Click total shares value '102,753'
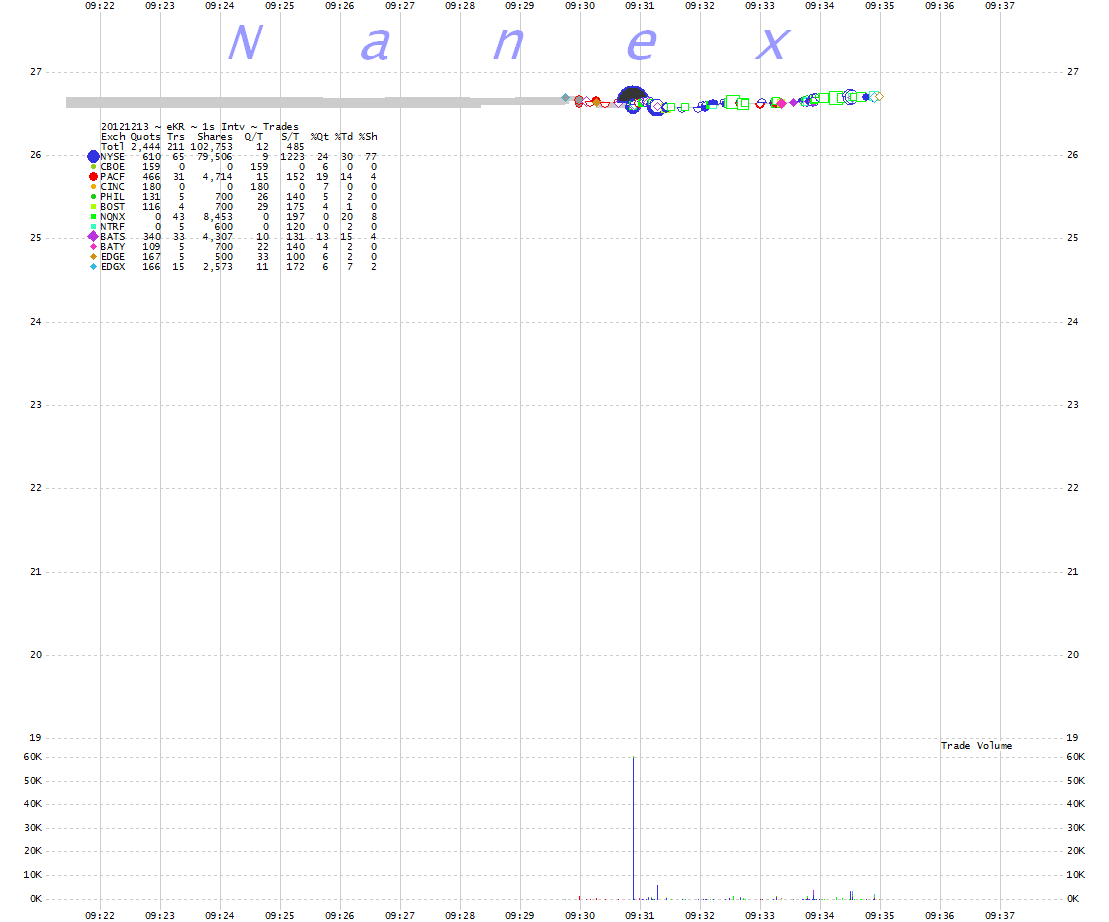 point(211,146)
